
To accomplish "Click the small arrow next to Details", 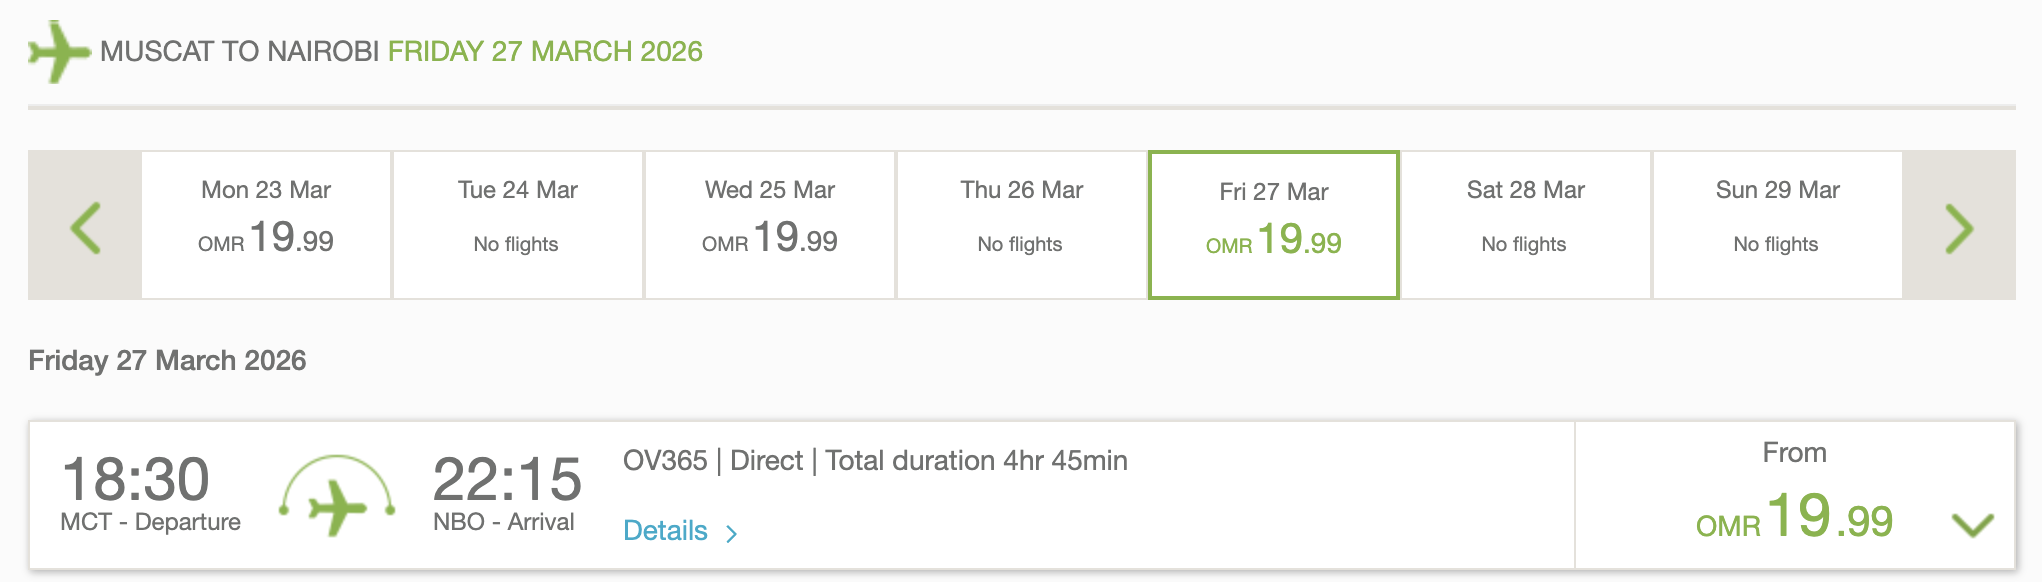I will 732,533.
